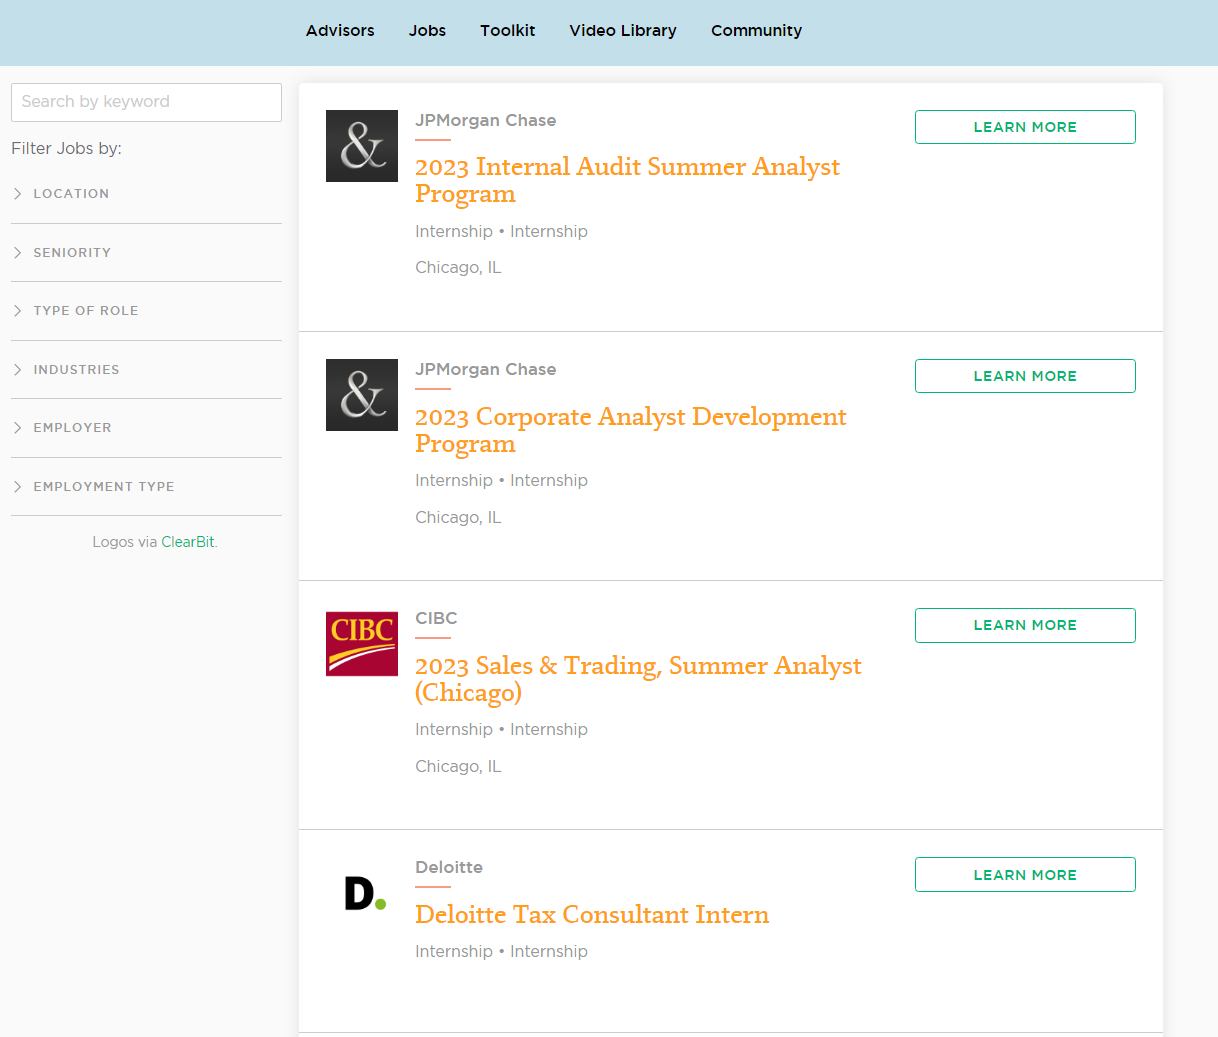The image size is (1218, 1037).
Task: Open Deloitte Tax Consultant Intern listing
Action: click(x=592, y=915)
